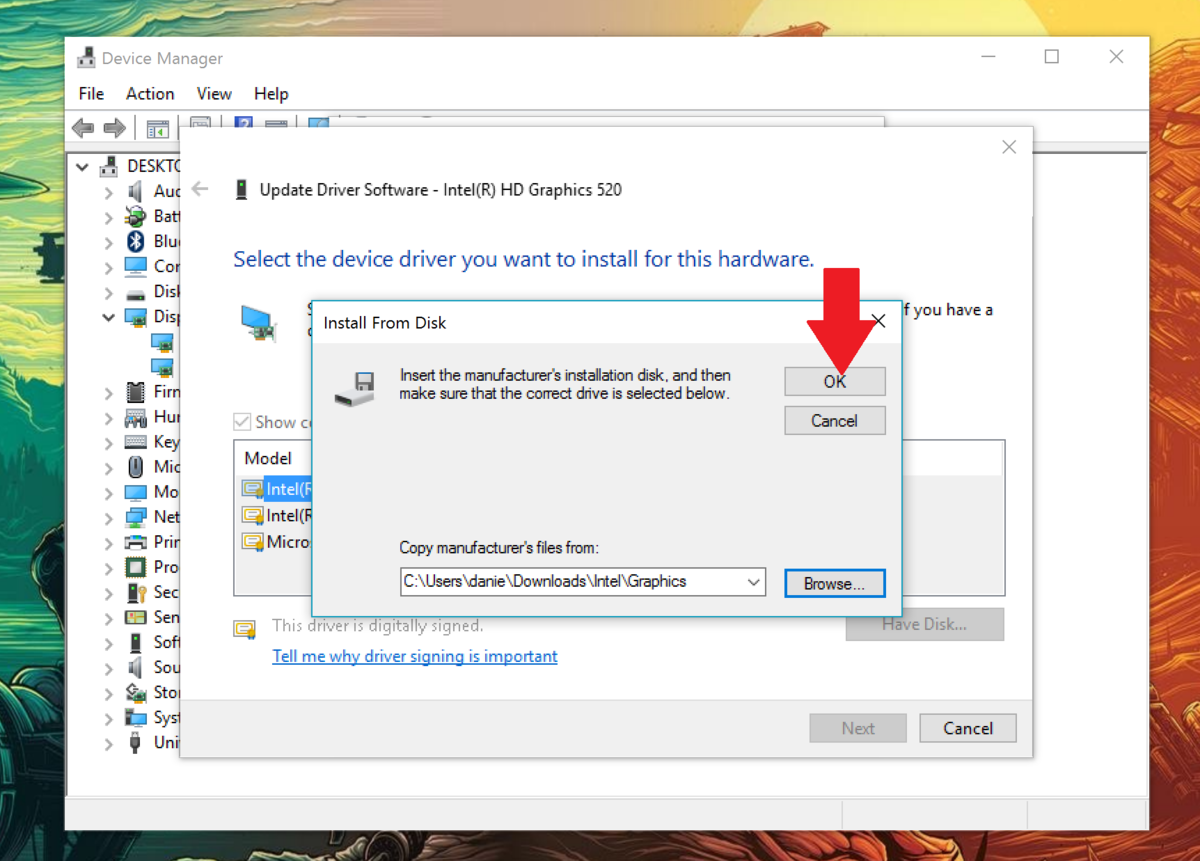Click the Storage controllers icon
The height and width of the screenshot is (861, 1200).
pos(136,692)
